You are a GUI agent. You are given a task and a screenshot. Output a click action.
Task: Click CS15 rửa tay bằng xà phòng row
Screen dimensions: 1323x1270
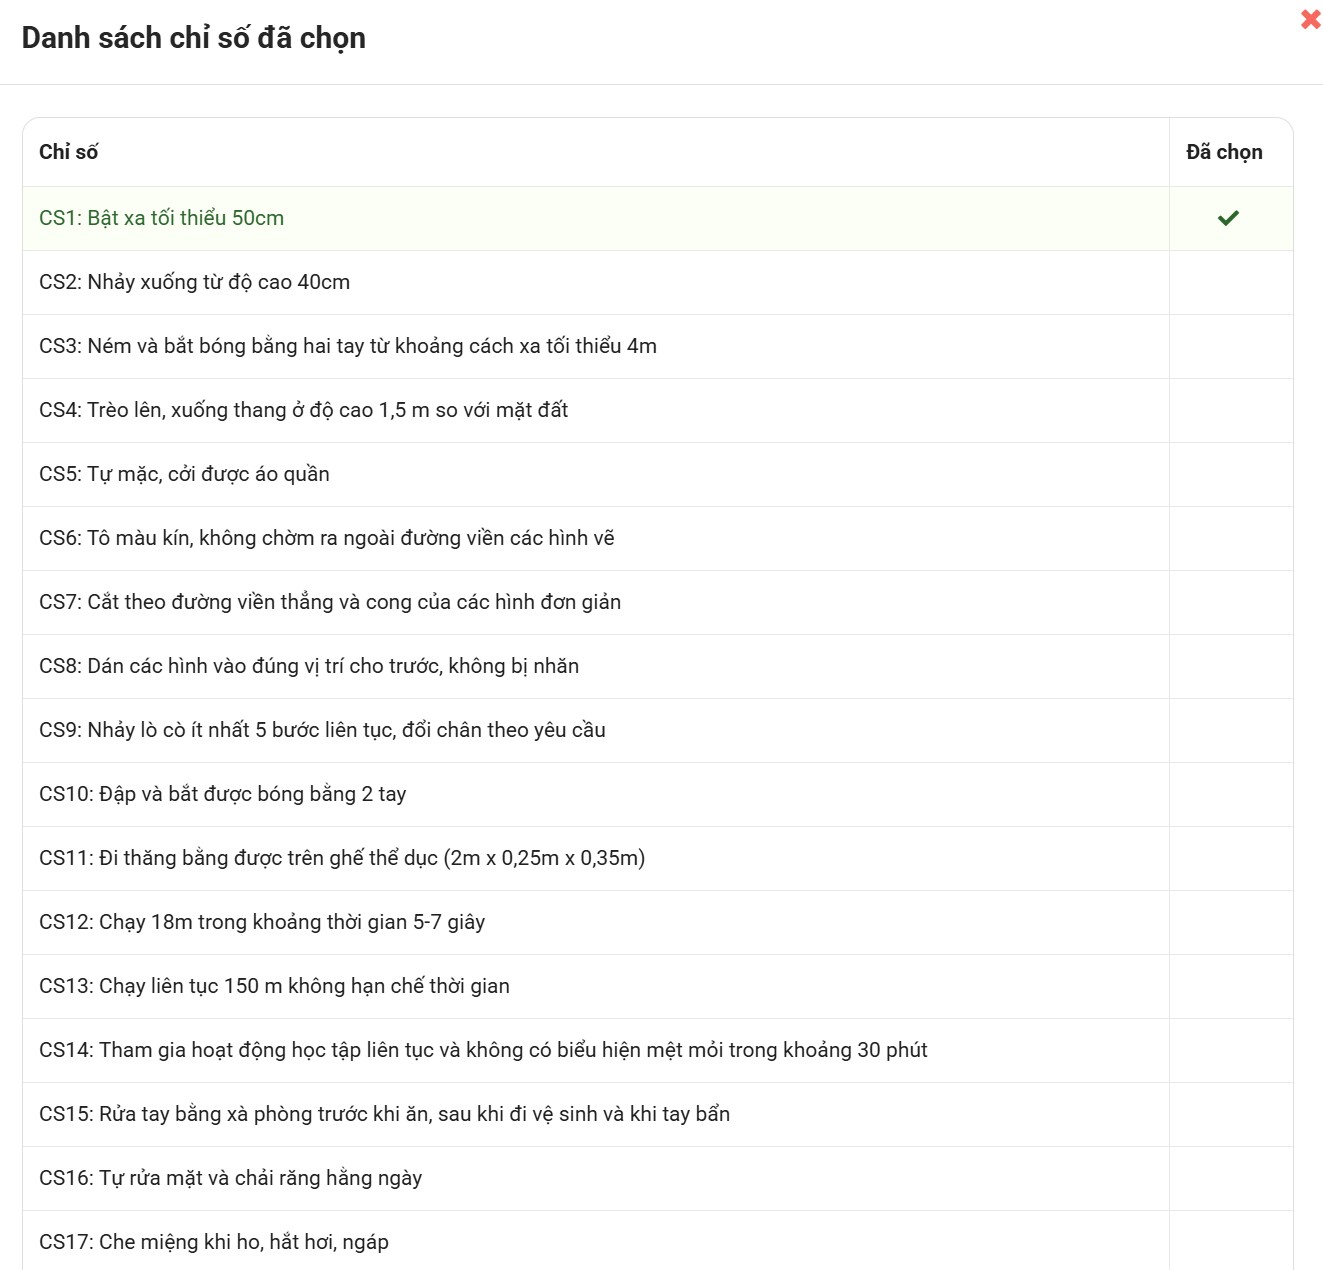pos(384,1114)
